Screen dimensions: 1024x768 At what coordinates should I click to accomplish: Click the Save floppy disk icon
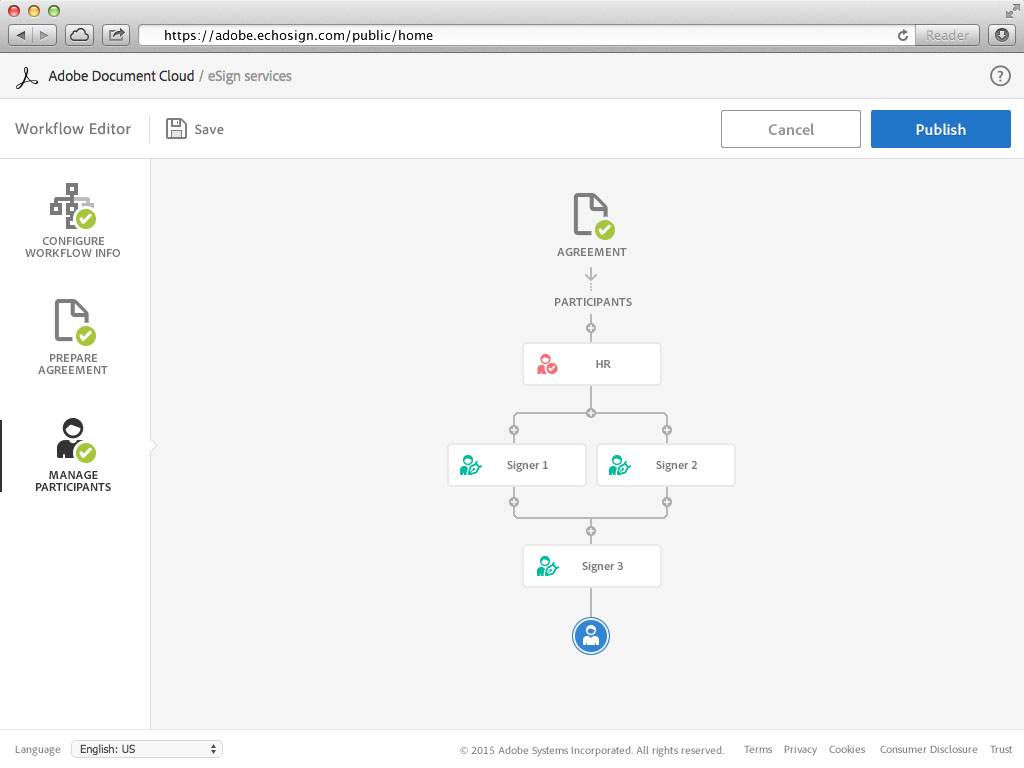176,129
